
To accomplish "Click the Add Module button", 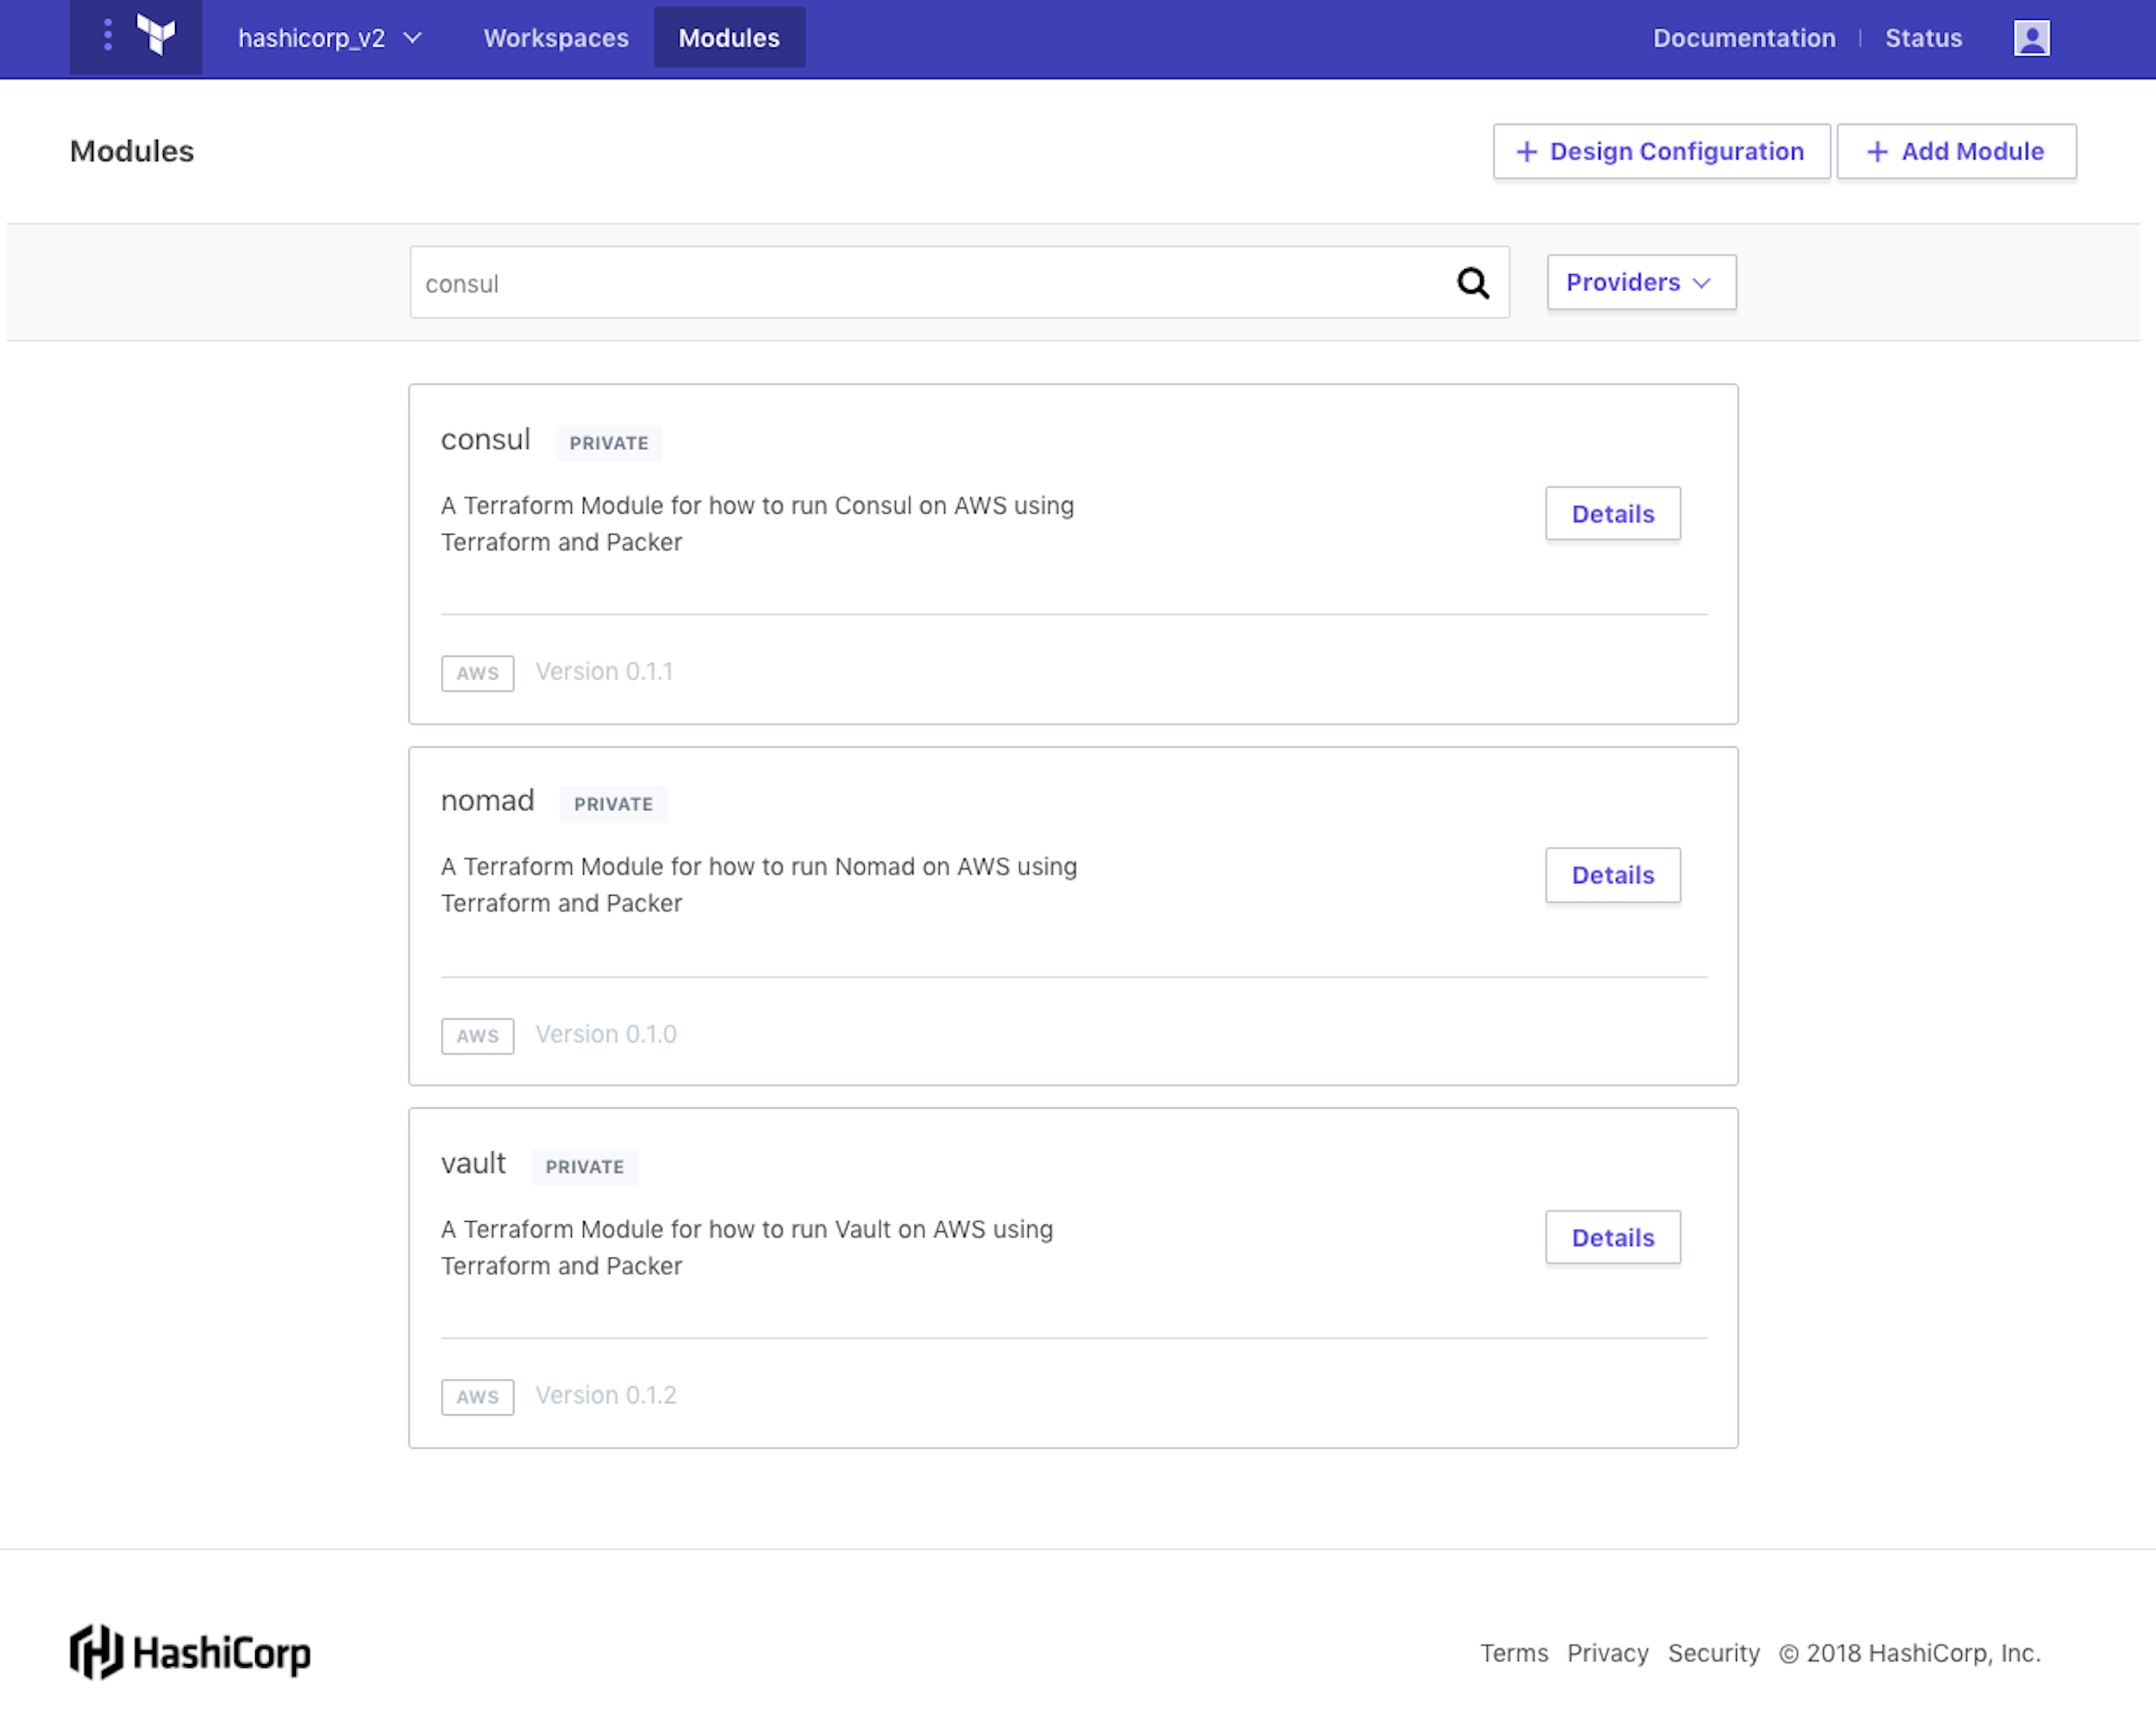I will [1956, 151].
